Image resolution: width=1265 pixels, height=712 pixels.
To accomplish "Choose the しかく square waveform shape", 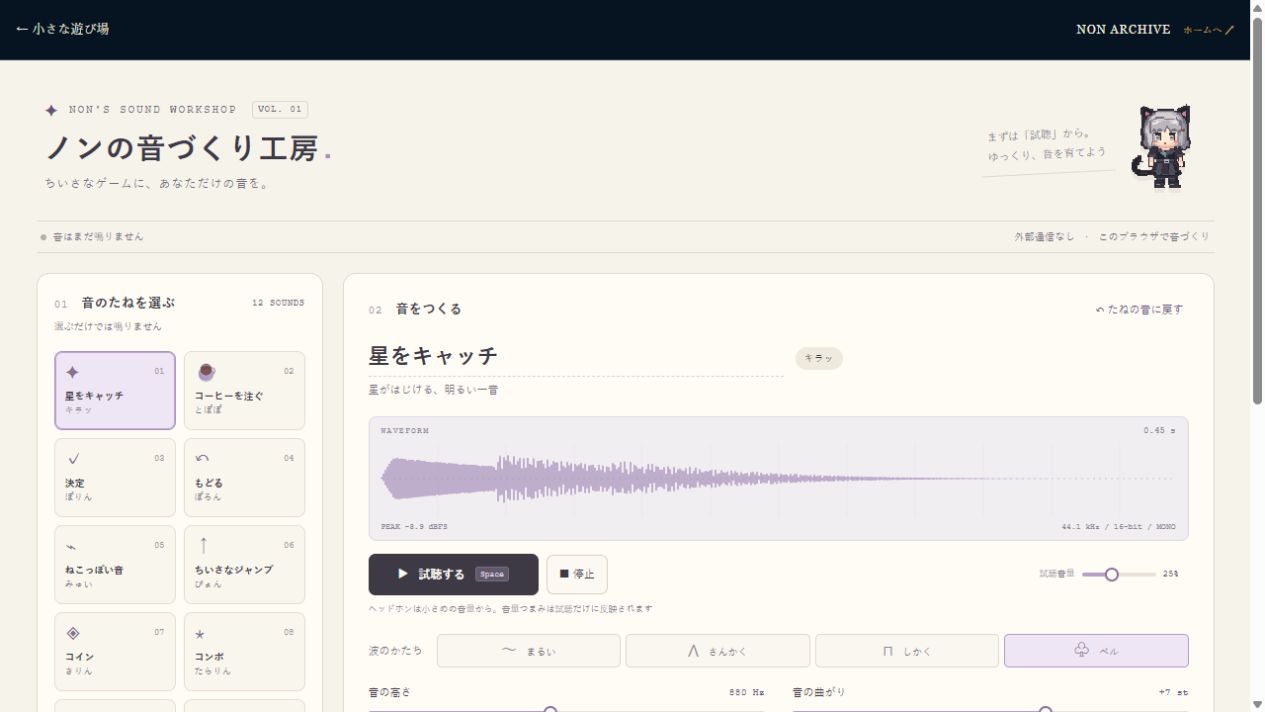I will point(907,651).
